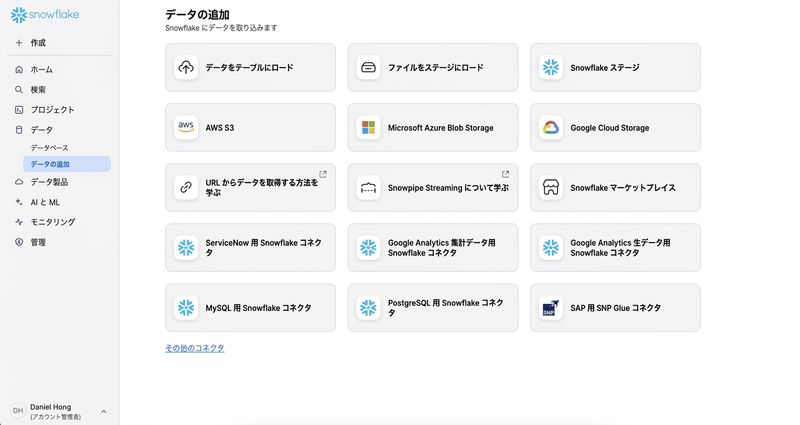Click the Snowflake logo in sidebar
This screenshot has height=425, width=800.
click(x=45, y=15)
